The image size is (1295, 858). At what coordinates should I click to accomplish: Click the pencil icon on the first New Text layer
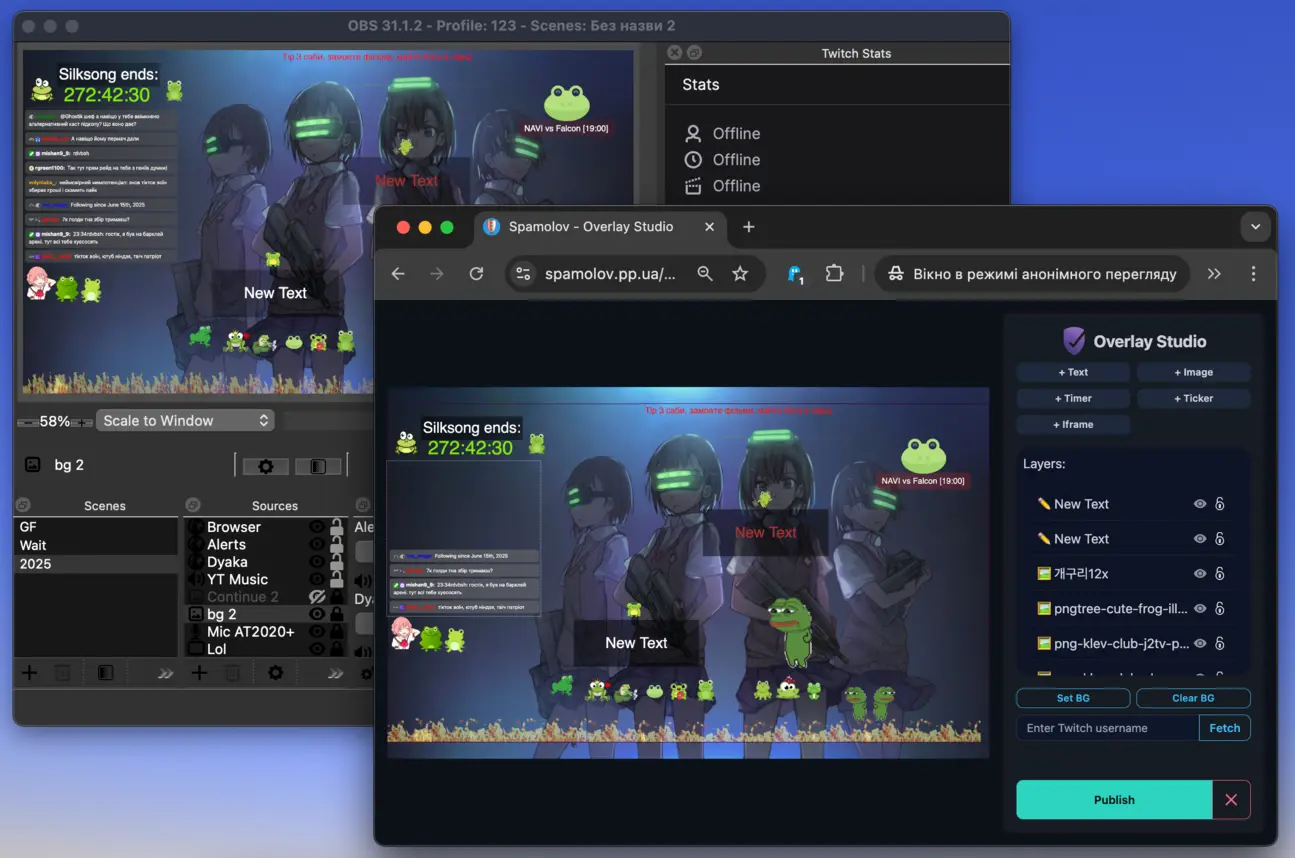[1045, 503]
